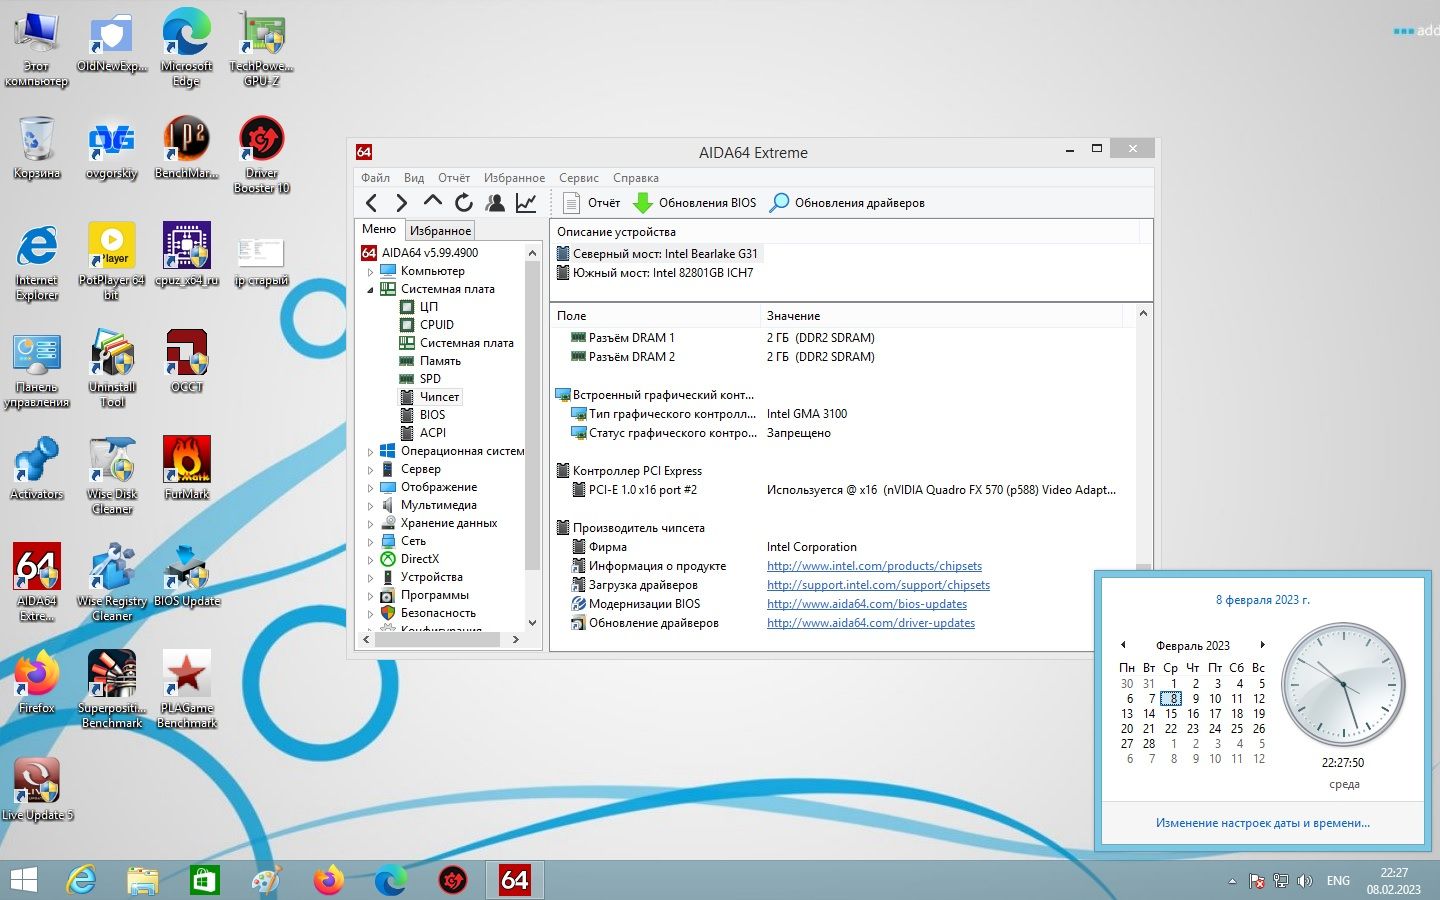Open Wise Disk Cleaner shortcut
Viewport: 1440px width, 900px height.
tap(112, 475)
